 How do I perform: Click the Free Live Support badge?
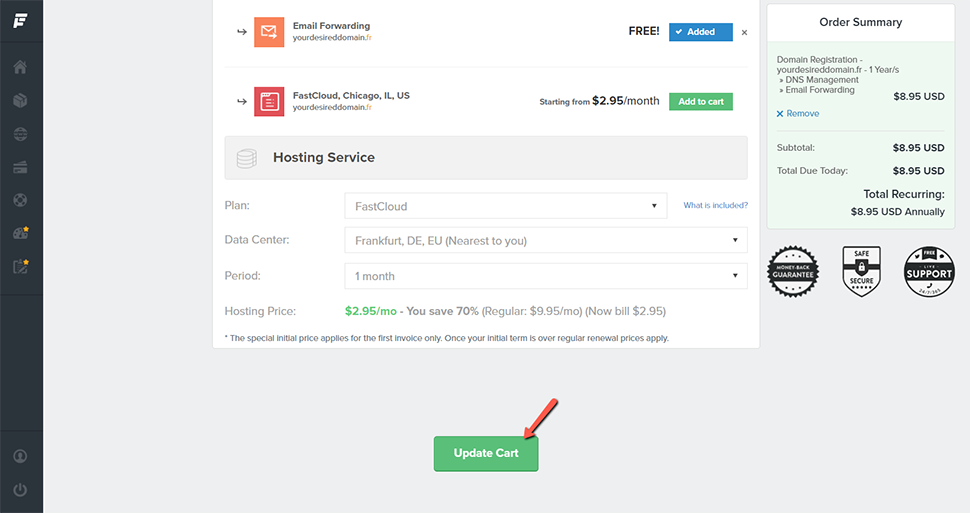click(929, 272)
